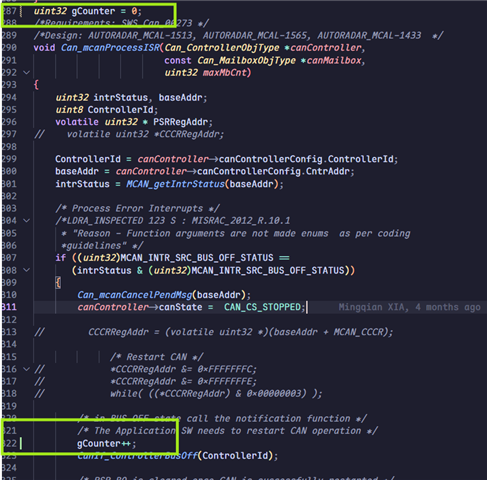The width and height of the screenshot is (487, 480).
Task: Click the Design: AUTORADAR_MCAL-1513 comment
Action: tap(238, 36)
